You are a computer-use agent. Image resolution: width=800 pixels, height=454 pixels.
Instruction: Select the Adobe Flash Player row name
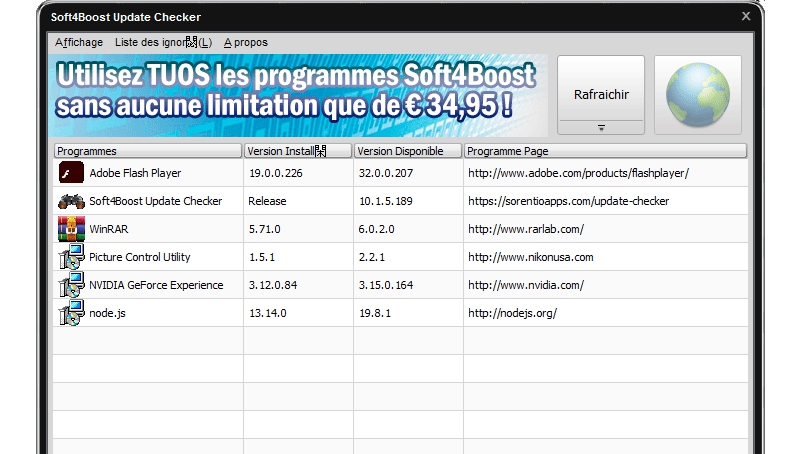(135, 173)
